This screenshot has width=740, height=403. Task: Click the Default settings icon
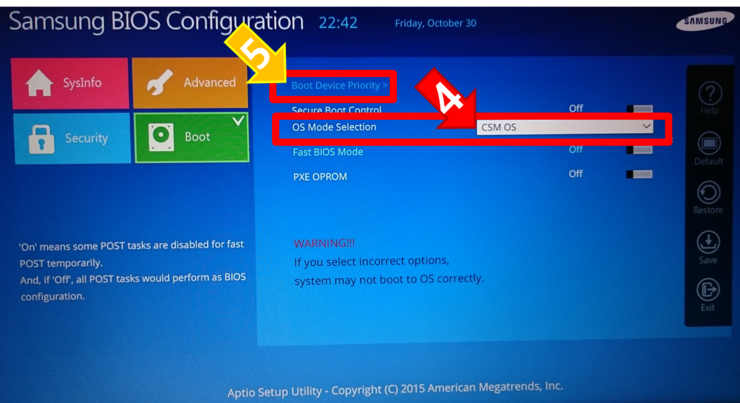(x=709, y=143)
